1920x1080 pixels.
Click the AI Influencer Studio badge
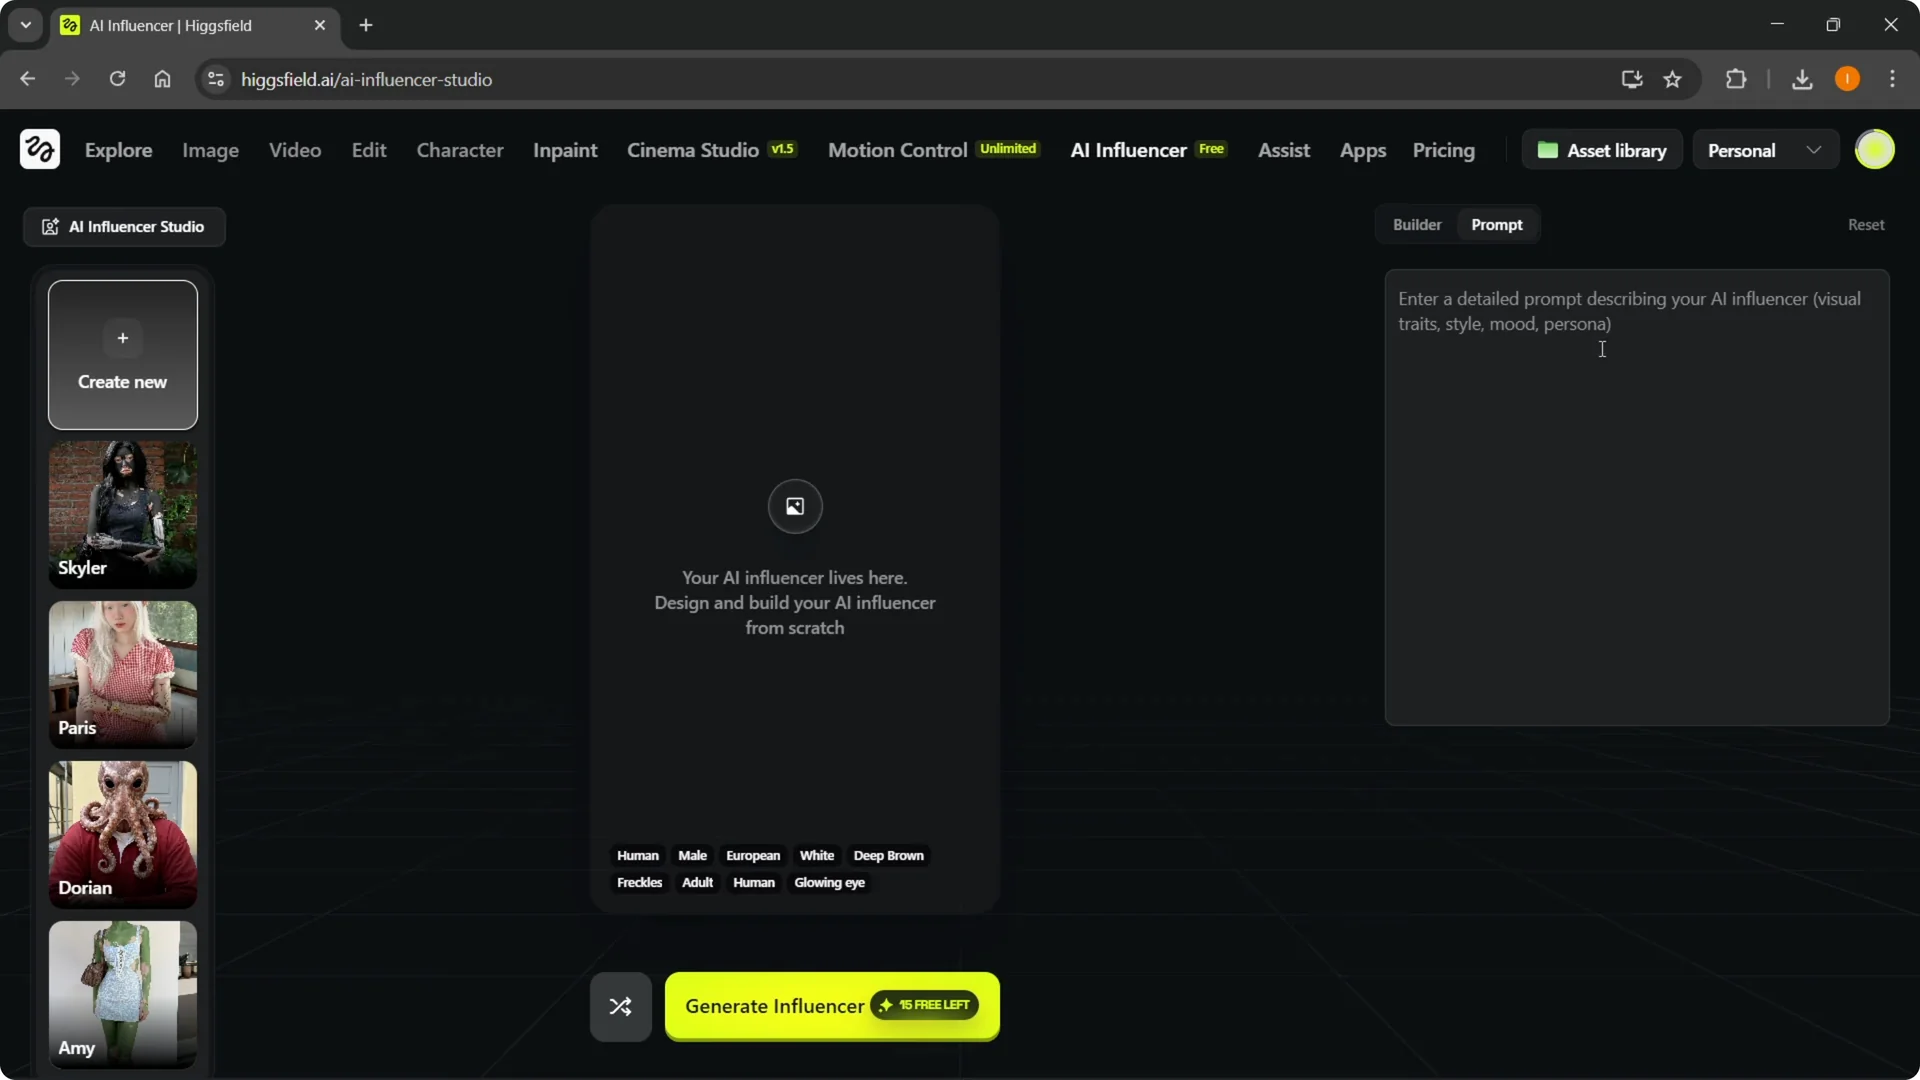pos(123,227)
